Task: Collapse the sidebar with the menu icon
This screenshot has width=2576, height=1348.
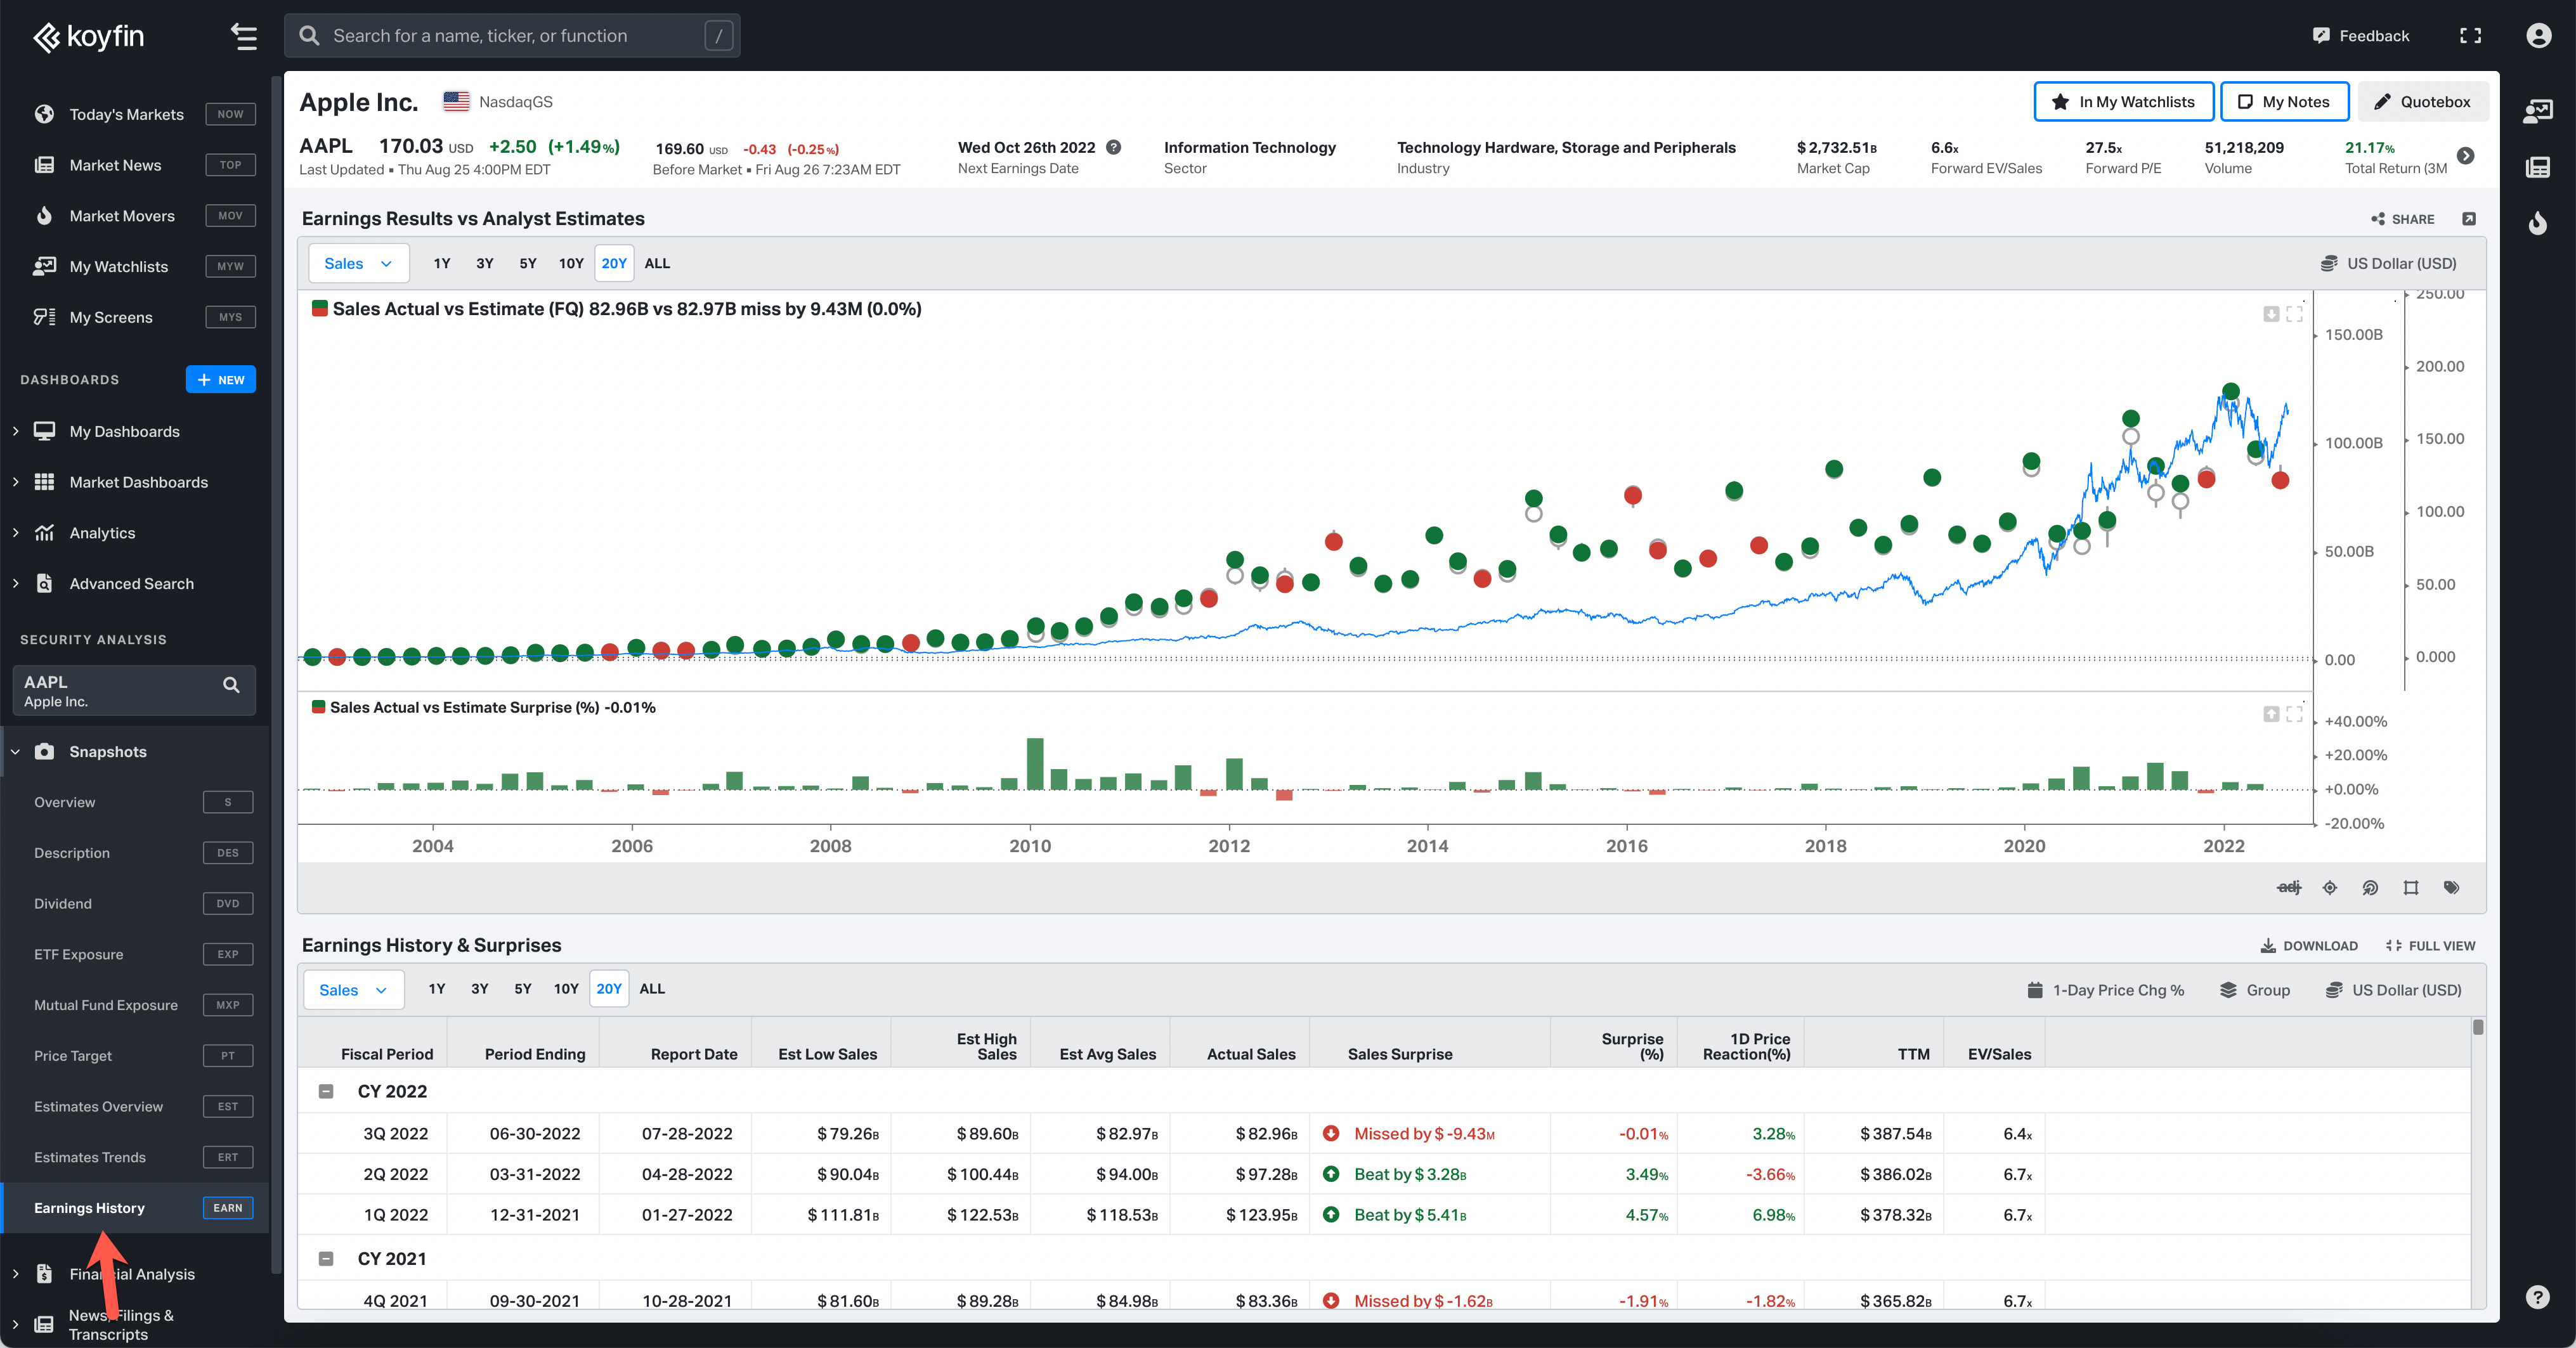Action: [x=244, y=36]
